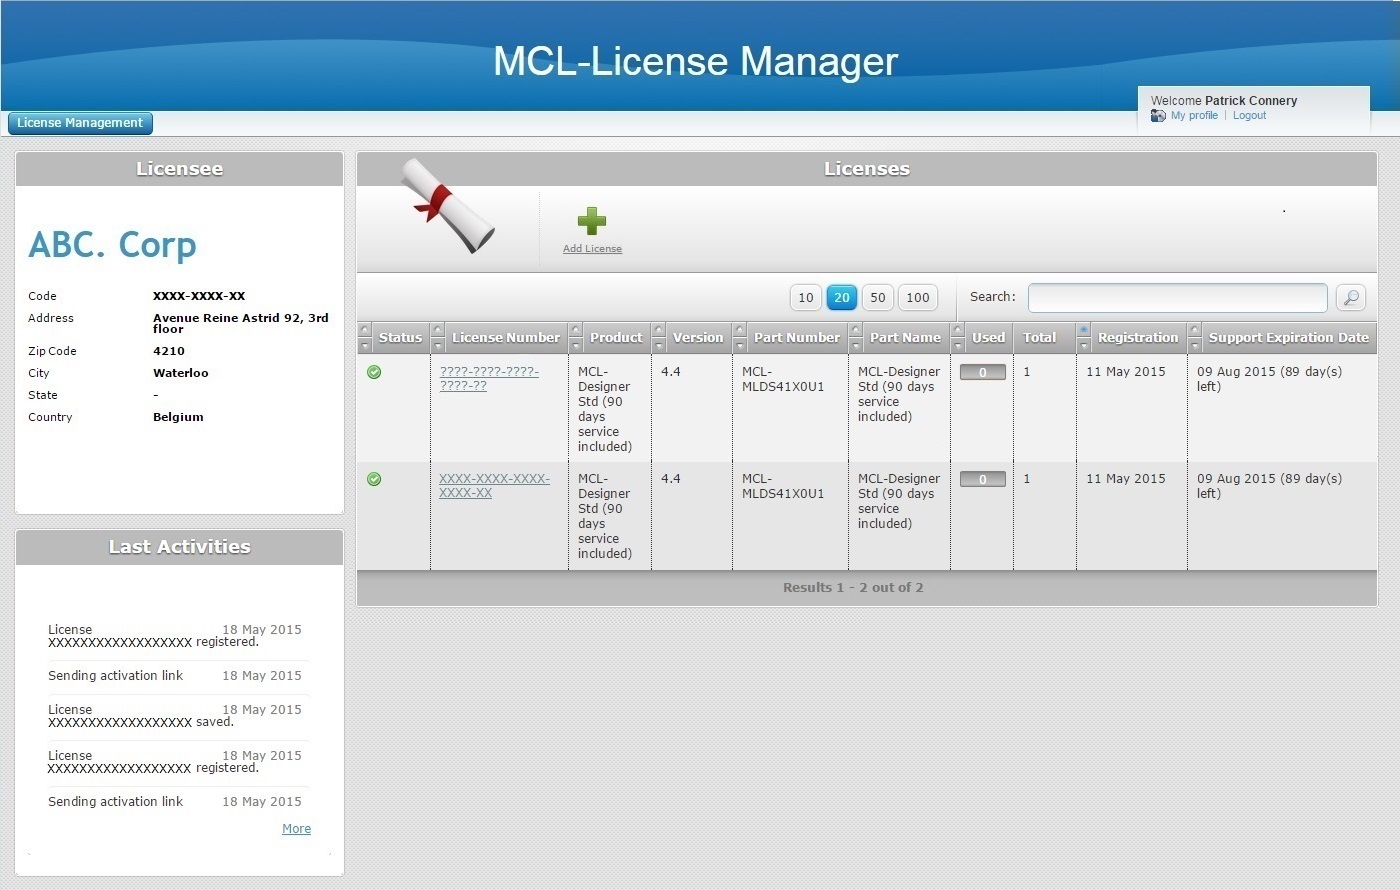Viewport: 1400px width, 890px height.
Task: Open the License Management tab
Action: 80,123
